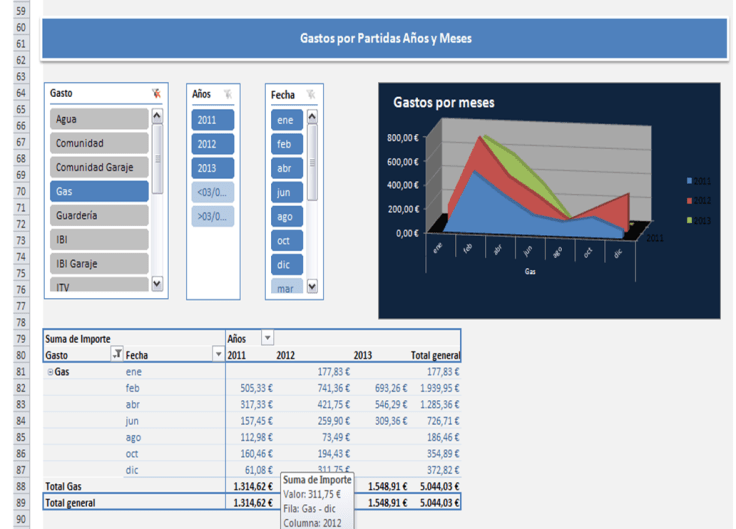
Task: Click the Gastos por meses chart title
Action: pos(443,102)
